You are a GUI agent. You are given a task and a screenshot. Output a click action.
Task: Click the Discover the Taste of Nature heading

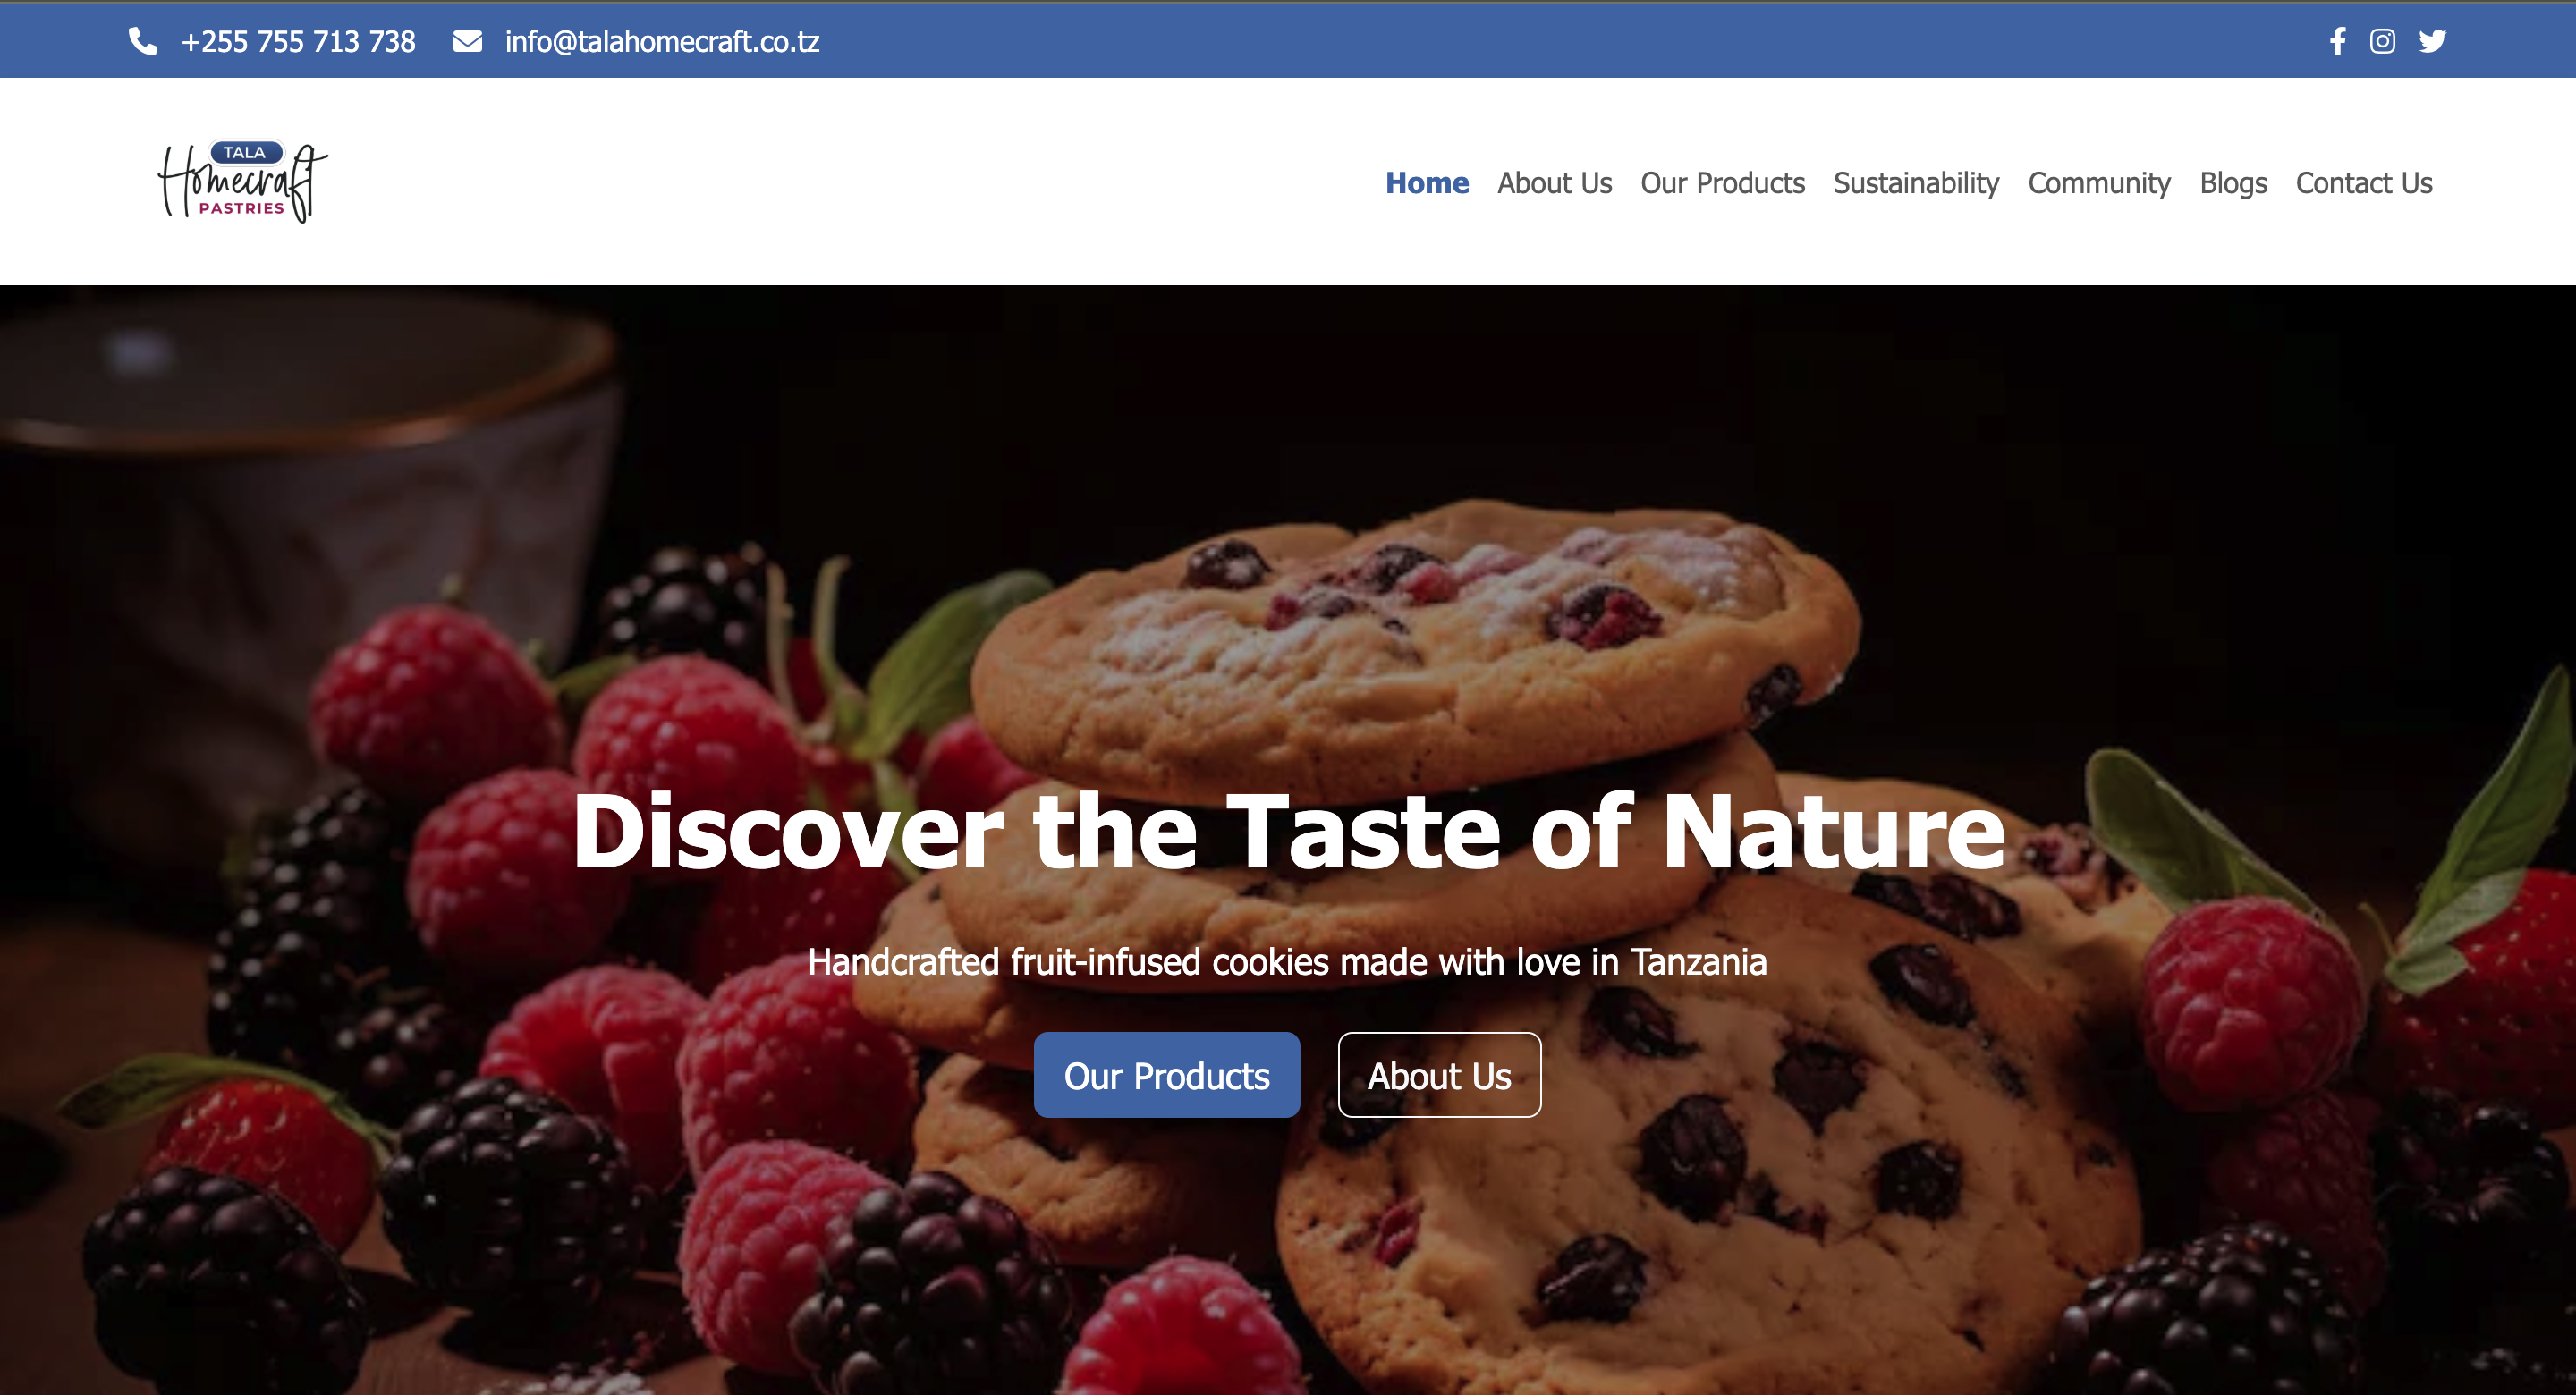click(1288, 831)
